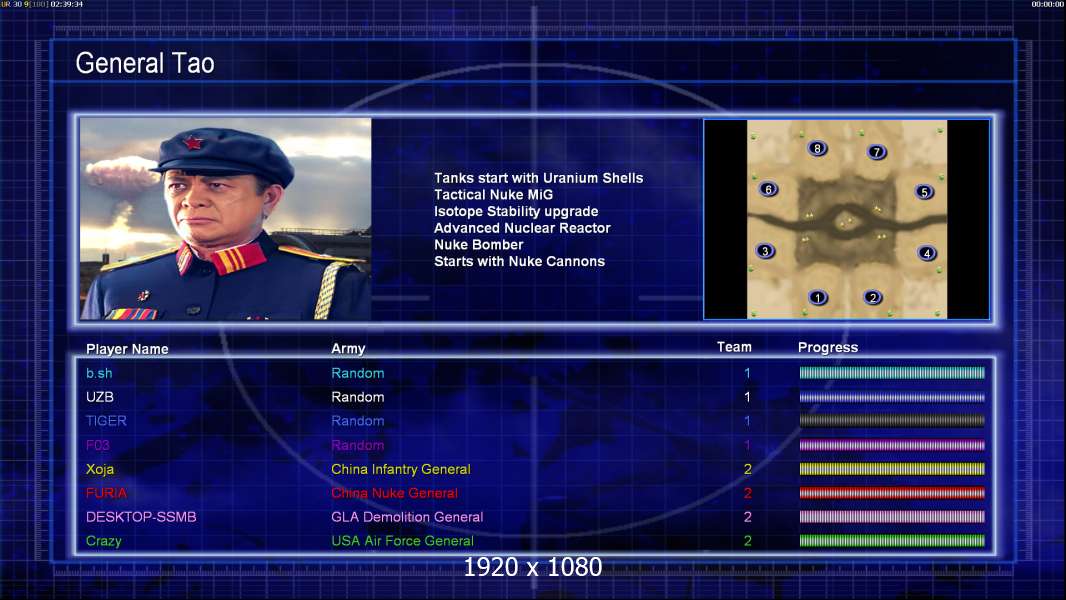This screenshot has width=1066, height=600.
Task: Select player name UZB
Action: coord(100,397)
